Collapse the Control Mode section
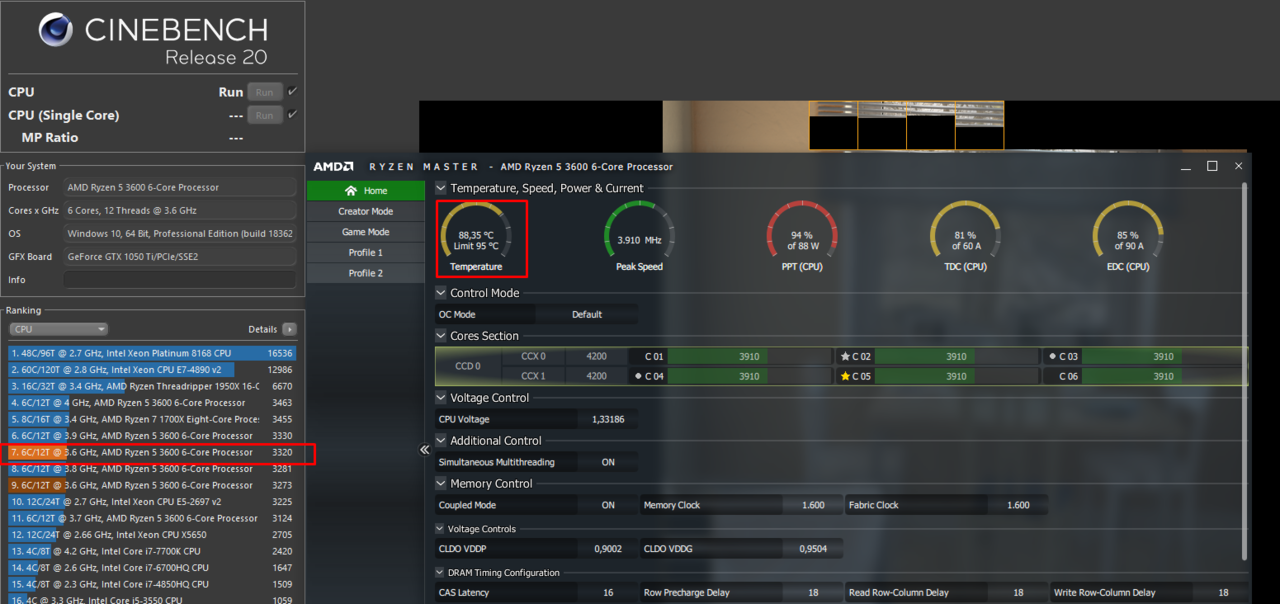This screenshot has height=604, width=1280. click(x=441, y=293)
